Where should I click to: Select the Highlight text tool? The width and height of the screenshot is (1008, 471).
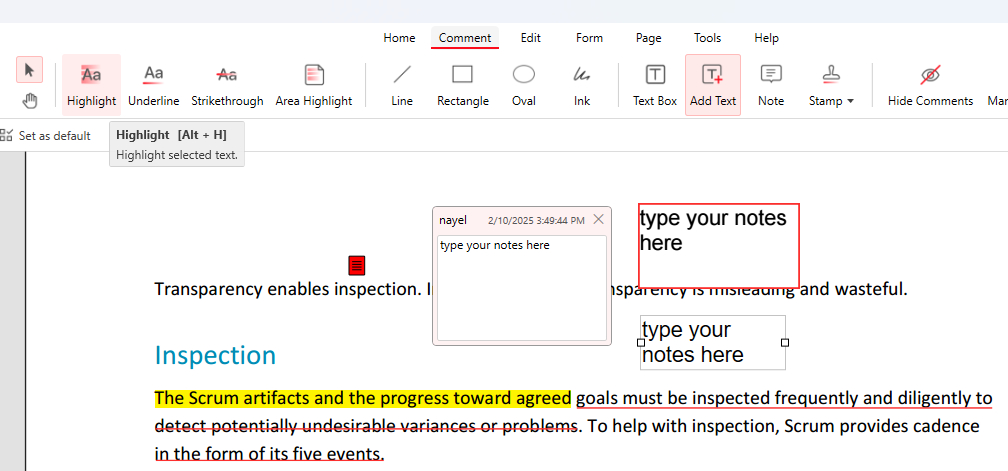[91, 84]
